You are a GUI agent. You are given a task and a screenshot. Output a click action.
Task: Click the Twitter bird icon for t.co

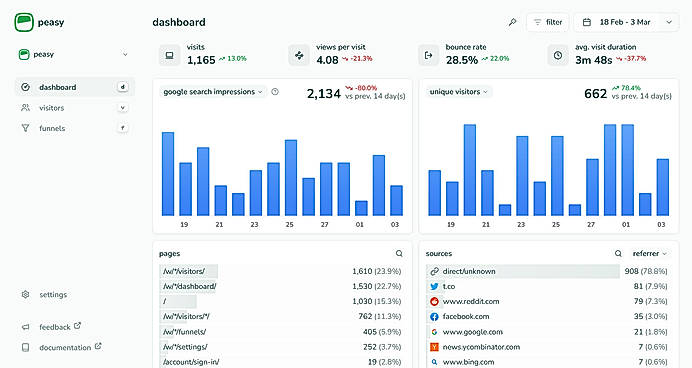click(434, 286)
